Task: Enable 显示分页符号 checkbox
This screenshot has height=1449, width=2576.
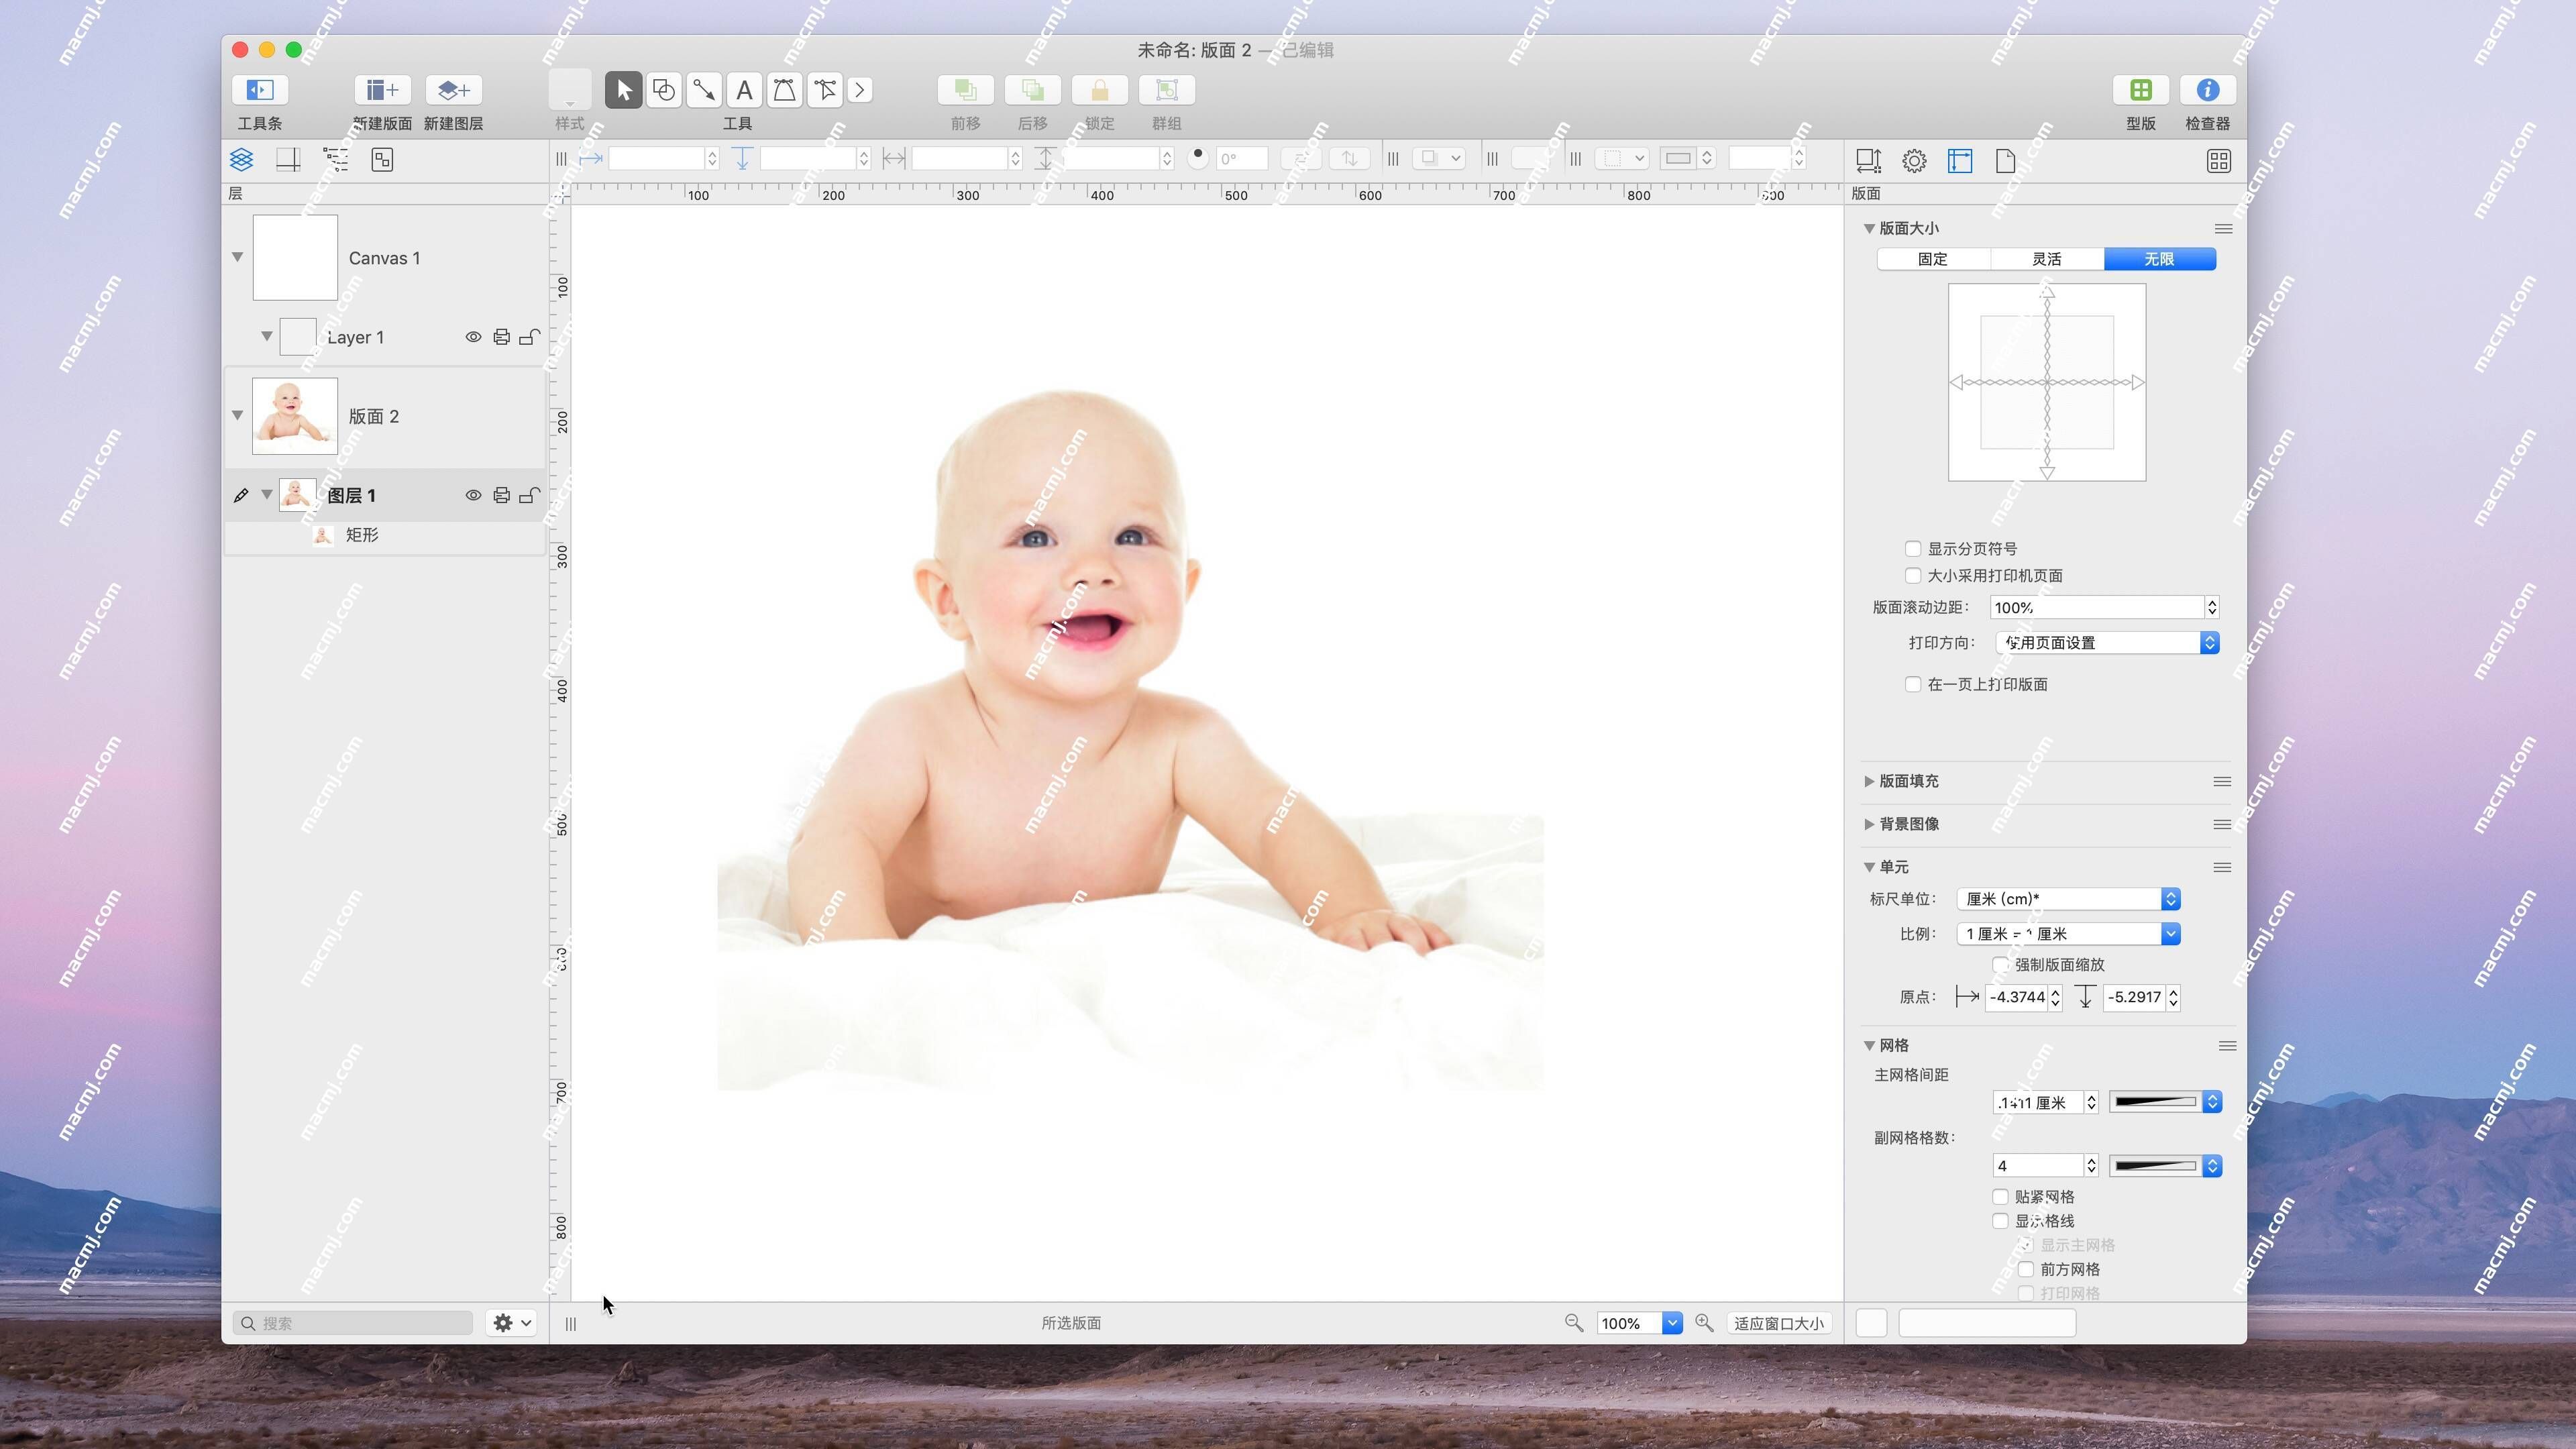Action: [x=1913, y=549]
